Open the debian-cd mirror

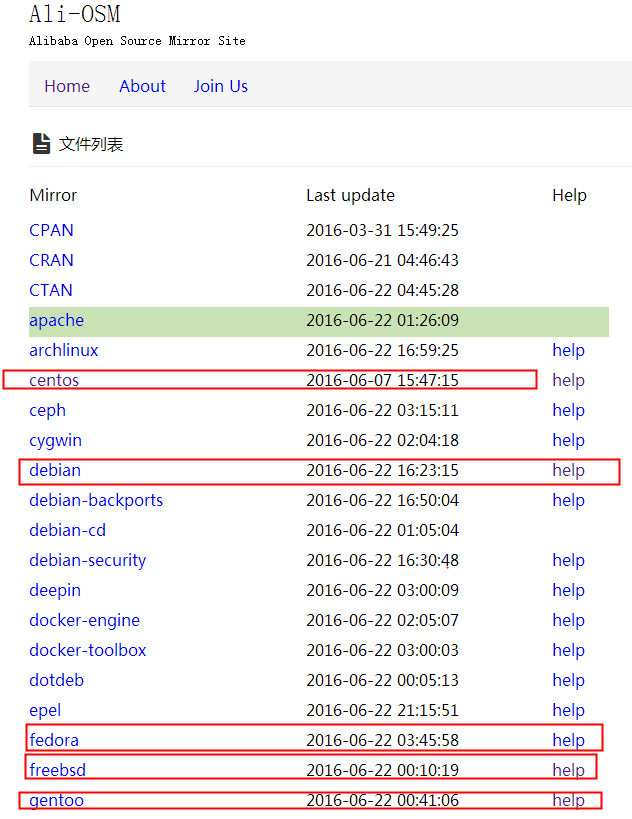tap(67, 530)
